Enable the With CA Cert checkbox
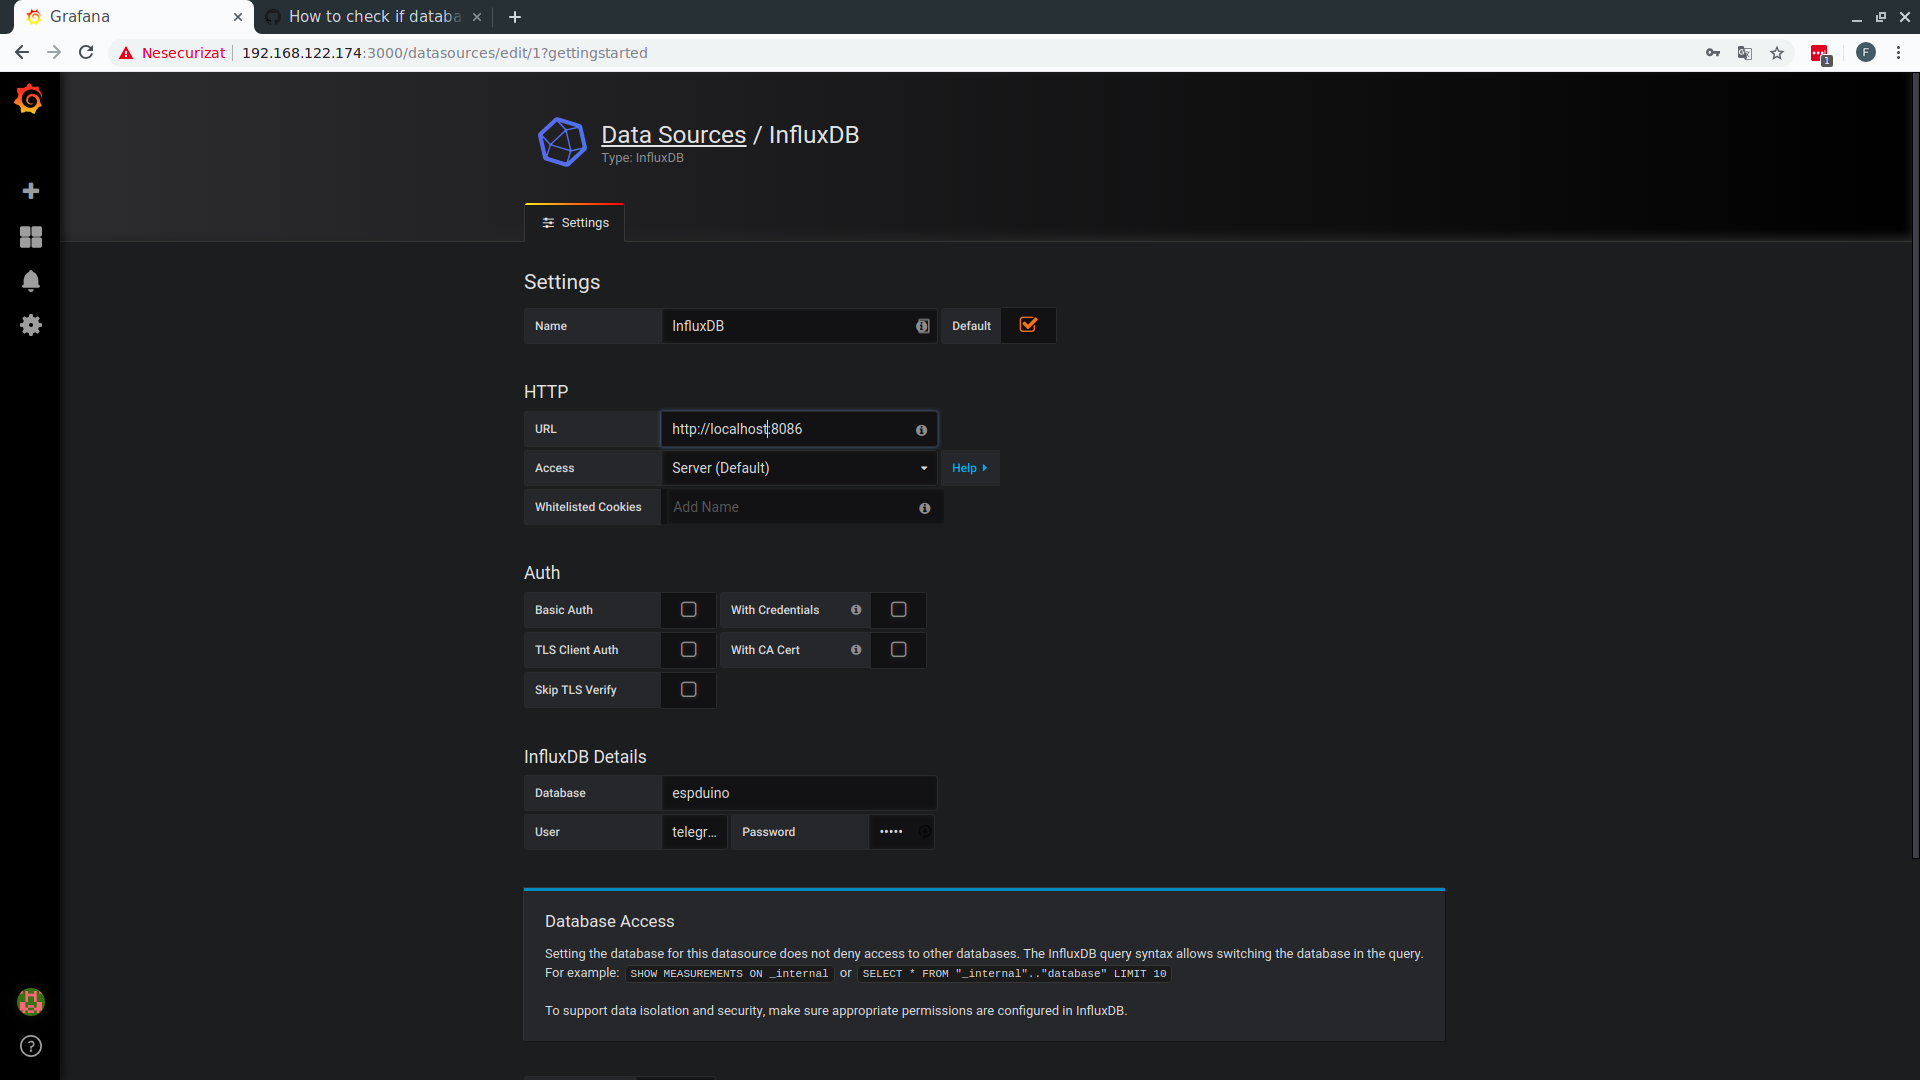The image size is (1920, 1080). coord(898,650)
